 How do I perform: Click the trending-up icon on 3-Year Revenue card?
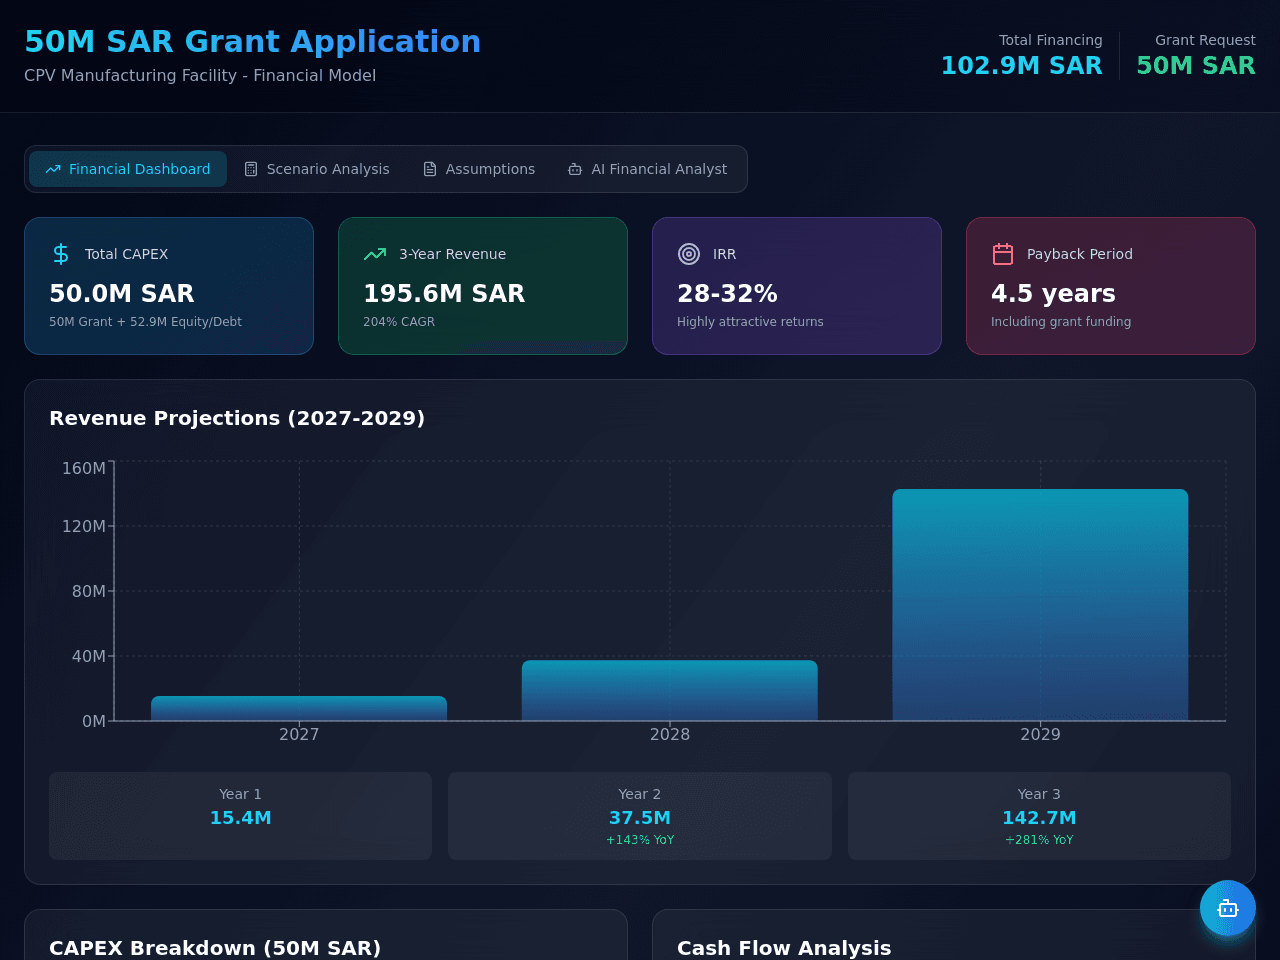[375, 254]
